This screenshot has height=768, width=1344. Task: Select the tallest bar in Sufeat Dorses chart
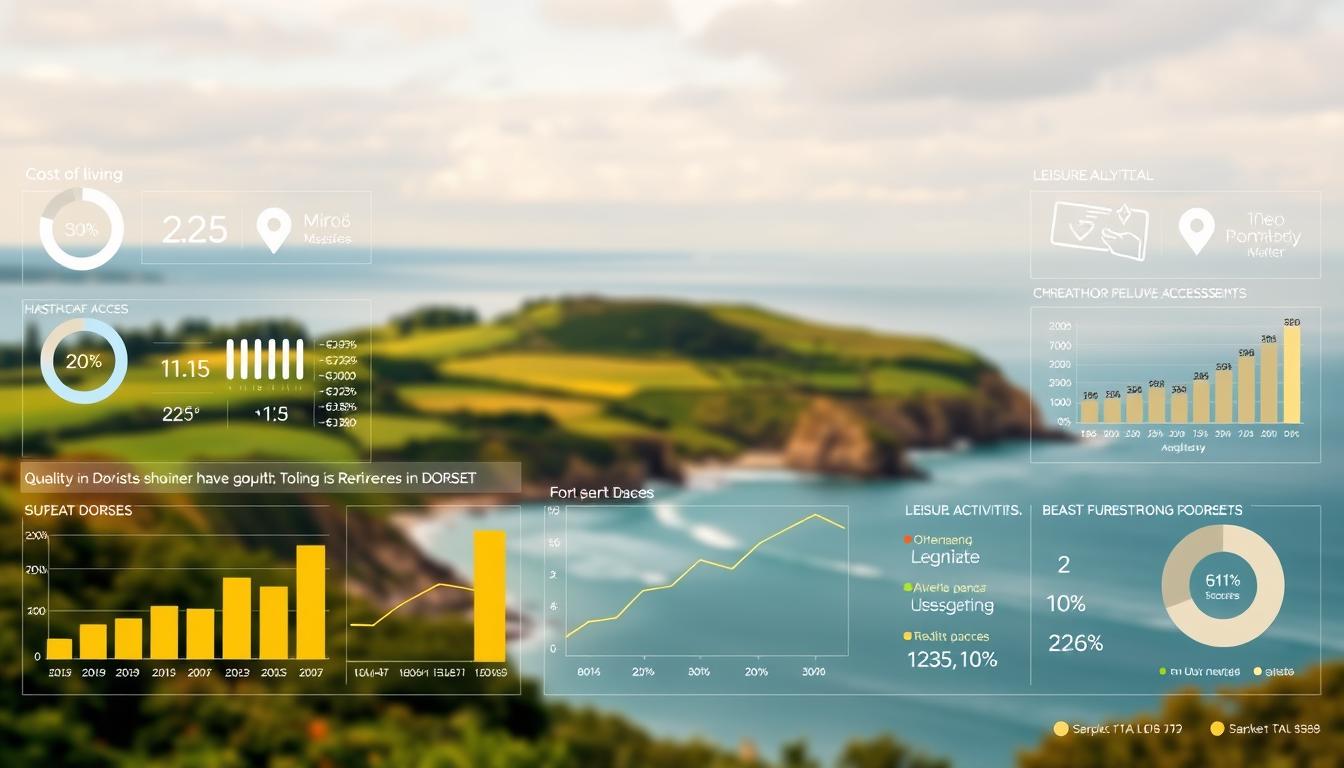click(x=309, y=600)
